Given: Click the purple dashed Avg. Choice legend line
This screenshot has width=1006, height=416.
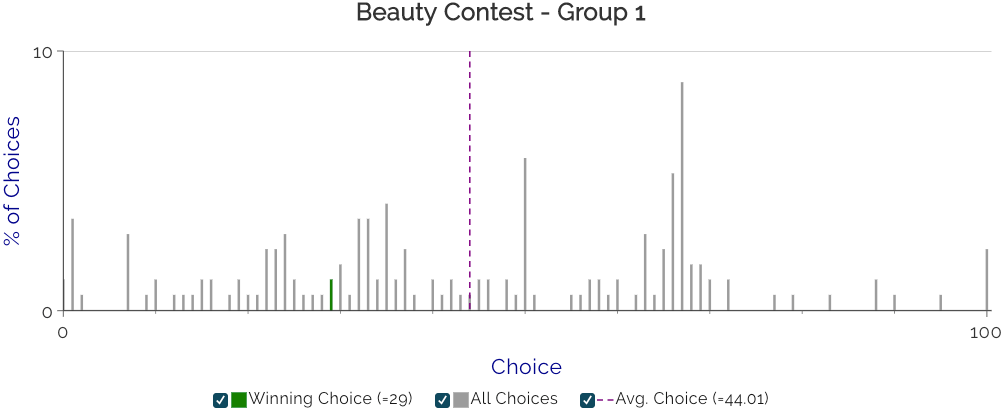Looking at the screenshot, I should 605,400.
